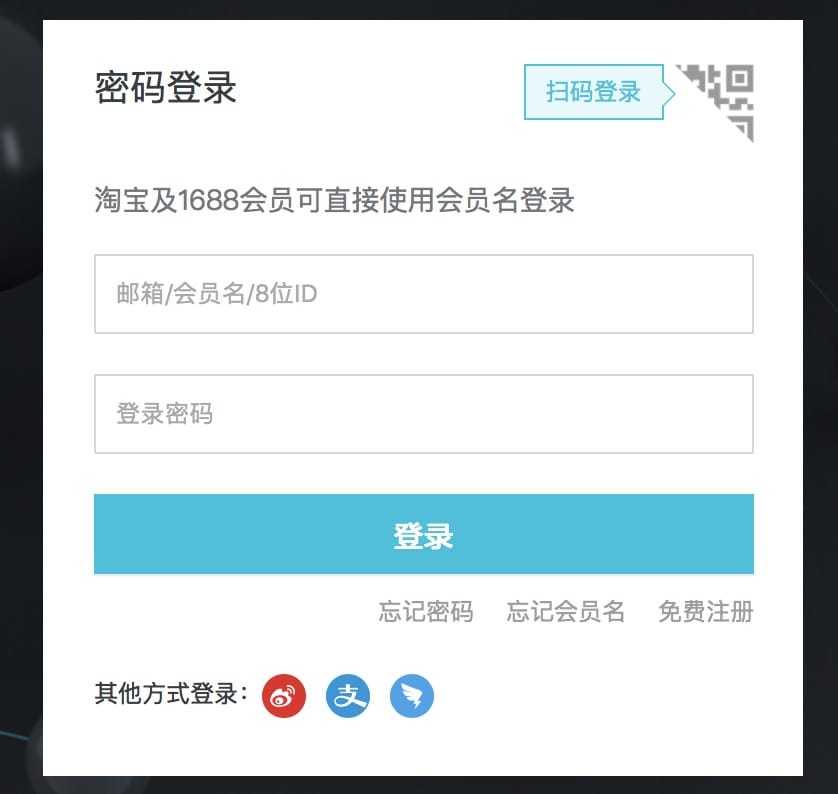Open the 免费注册 link
Screen dimensions: 838x794
pos(706,611)
